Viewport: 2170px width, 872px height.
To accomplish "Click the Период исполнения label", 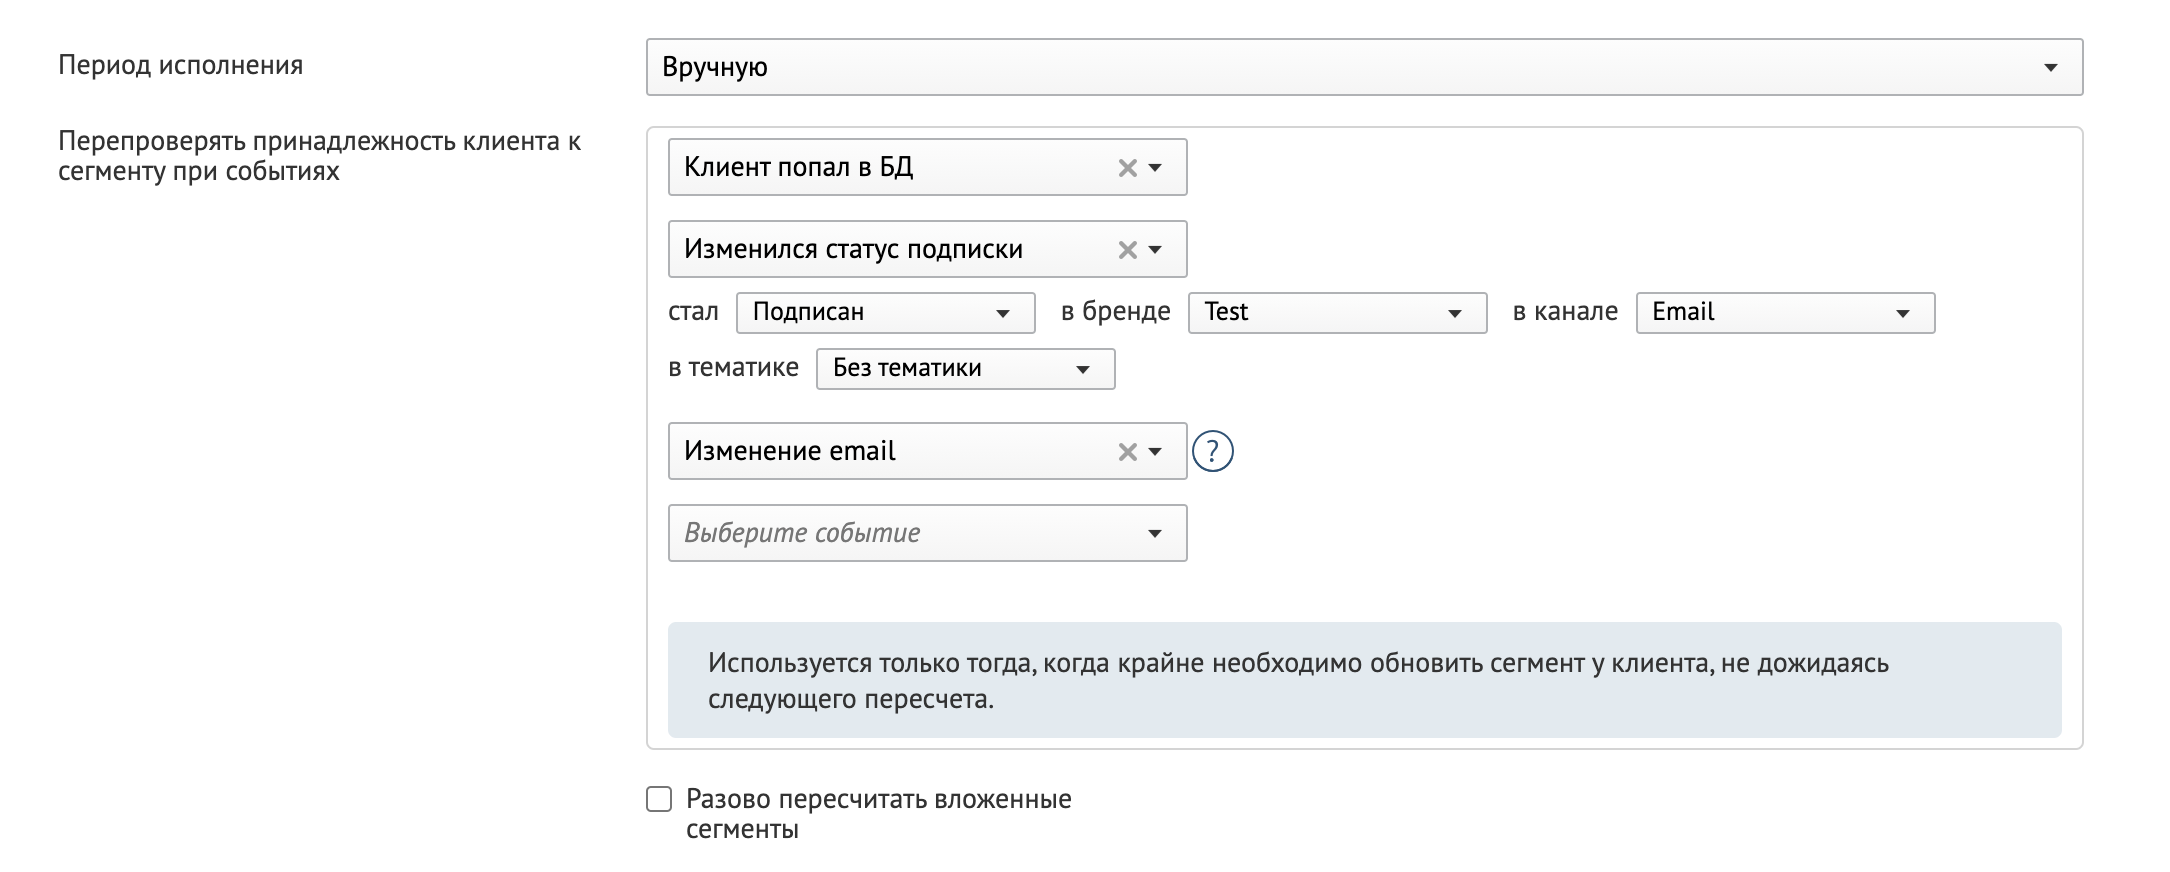I will click(x=181, y=66).
